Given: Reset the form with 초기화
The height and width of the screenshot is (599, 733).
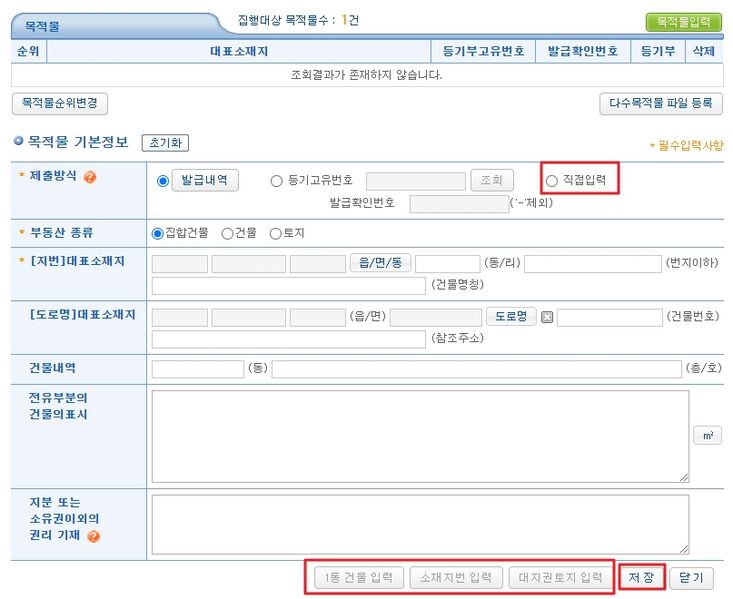Looking at the screenshot, I should (x=165, y=143).
